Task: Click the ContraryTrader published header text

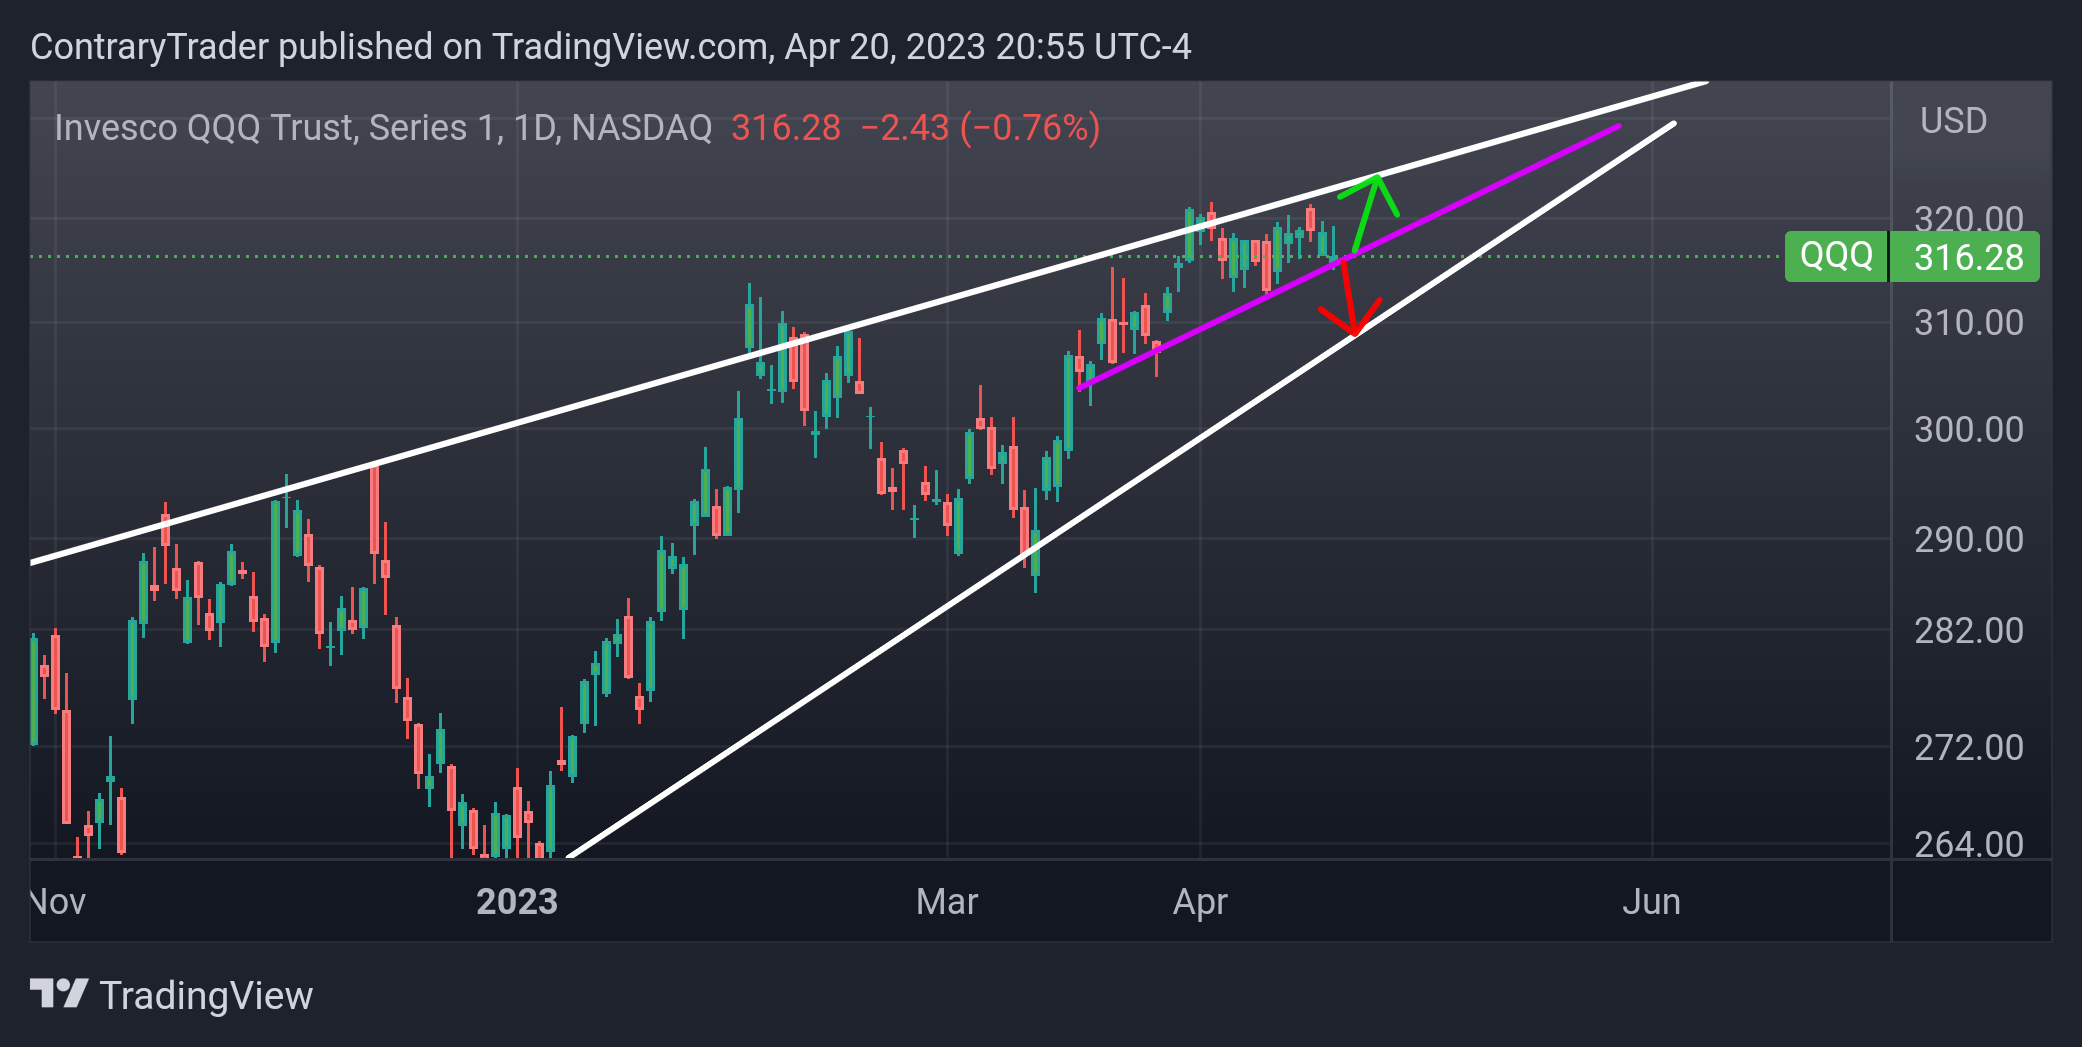Action: [611, 47]
